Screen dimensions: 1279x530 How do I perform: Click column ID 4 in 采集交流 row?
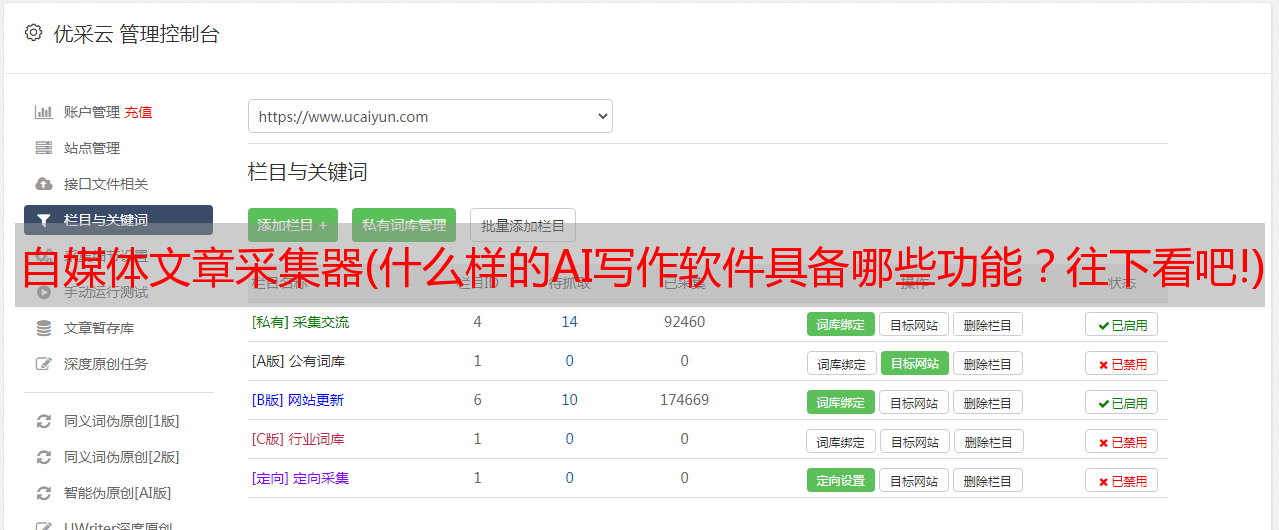477,322
